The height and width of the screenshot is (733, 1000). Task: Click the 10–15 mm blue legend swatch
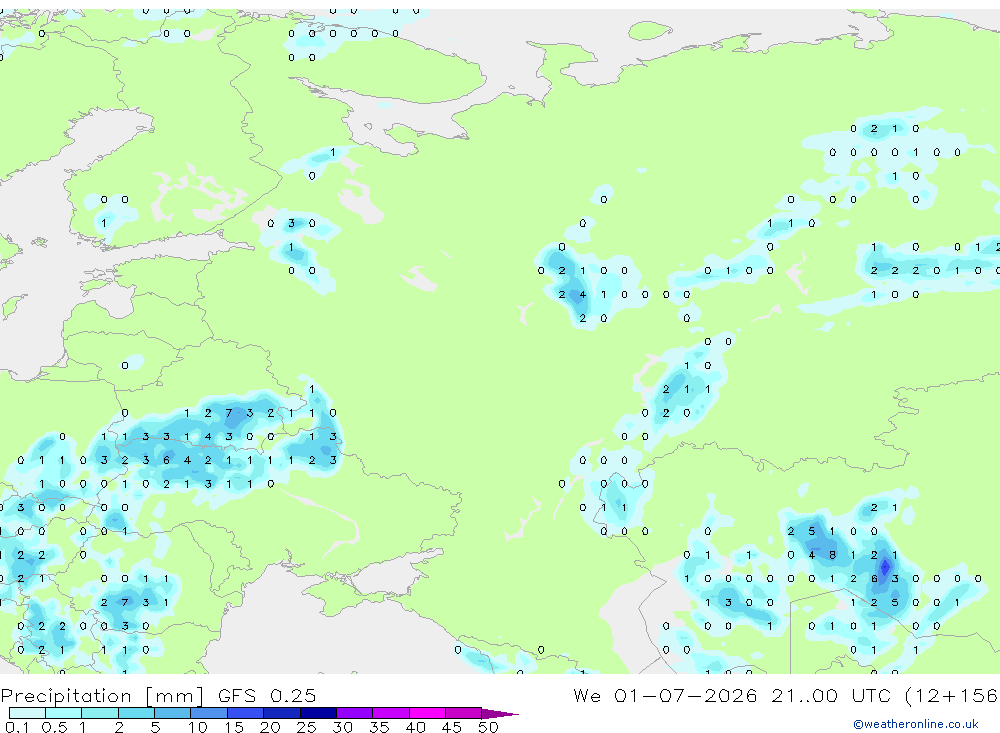(x=209, y=713)
